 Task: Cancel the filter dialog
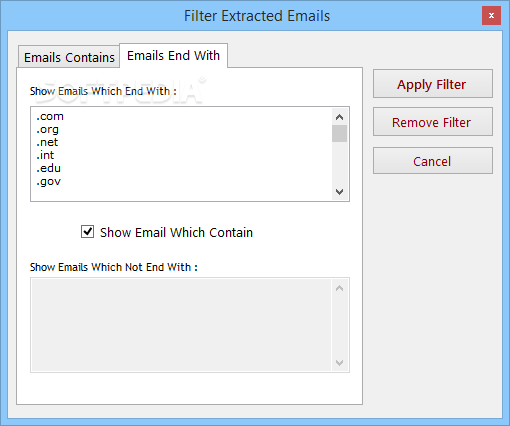433,161
